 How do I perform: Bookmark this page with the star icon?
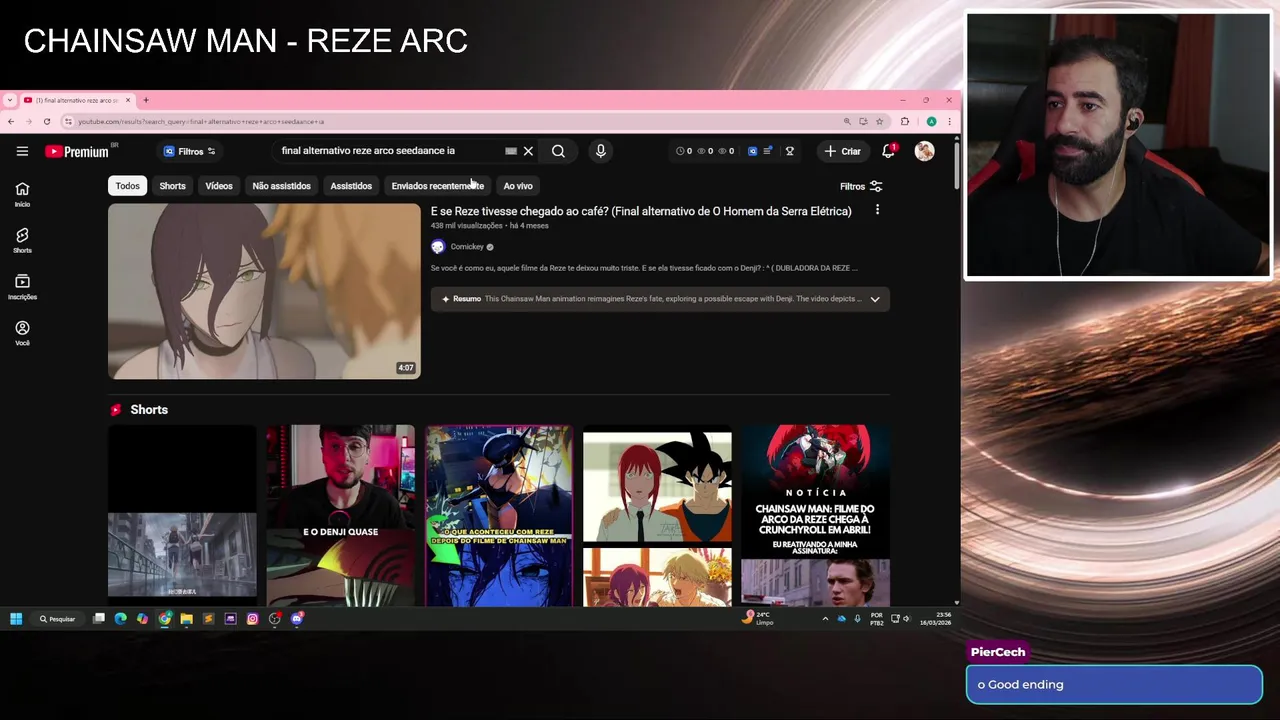(879, 121)
